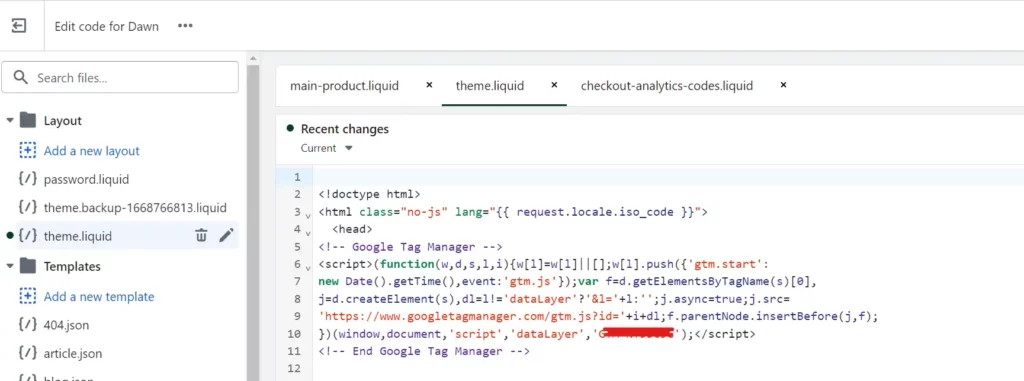Viewport: 1024px width, 381px height.
Task: Click the sidebar scrollbar up arrow
Action: pos(253,59)
